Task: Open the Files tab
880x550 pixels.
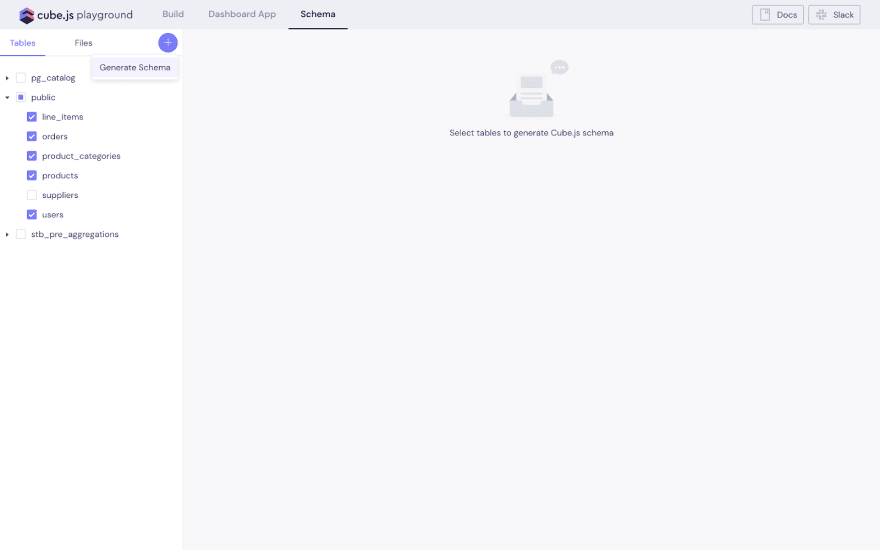Action: point(83,43)
